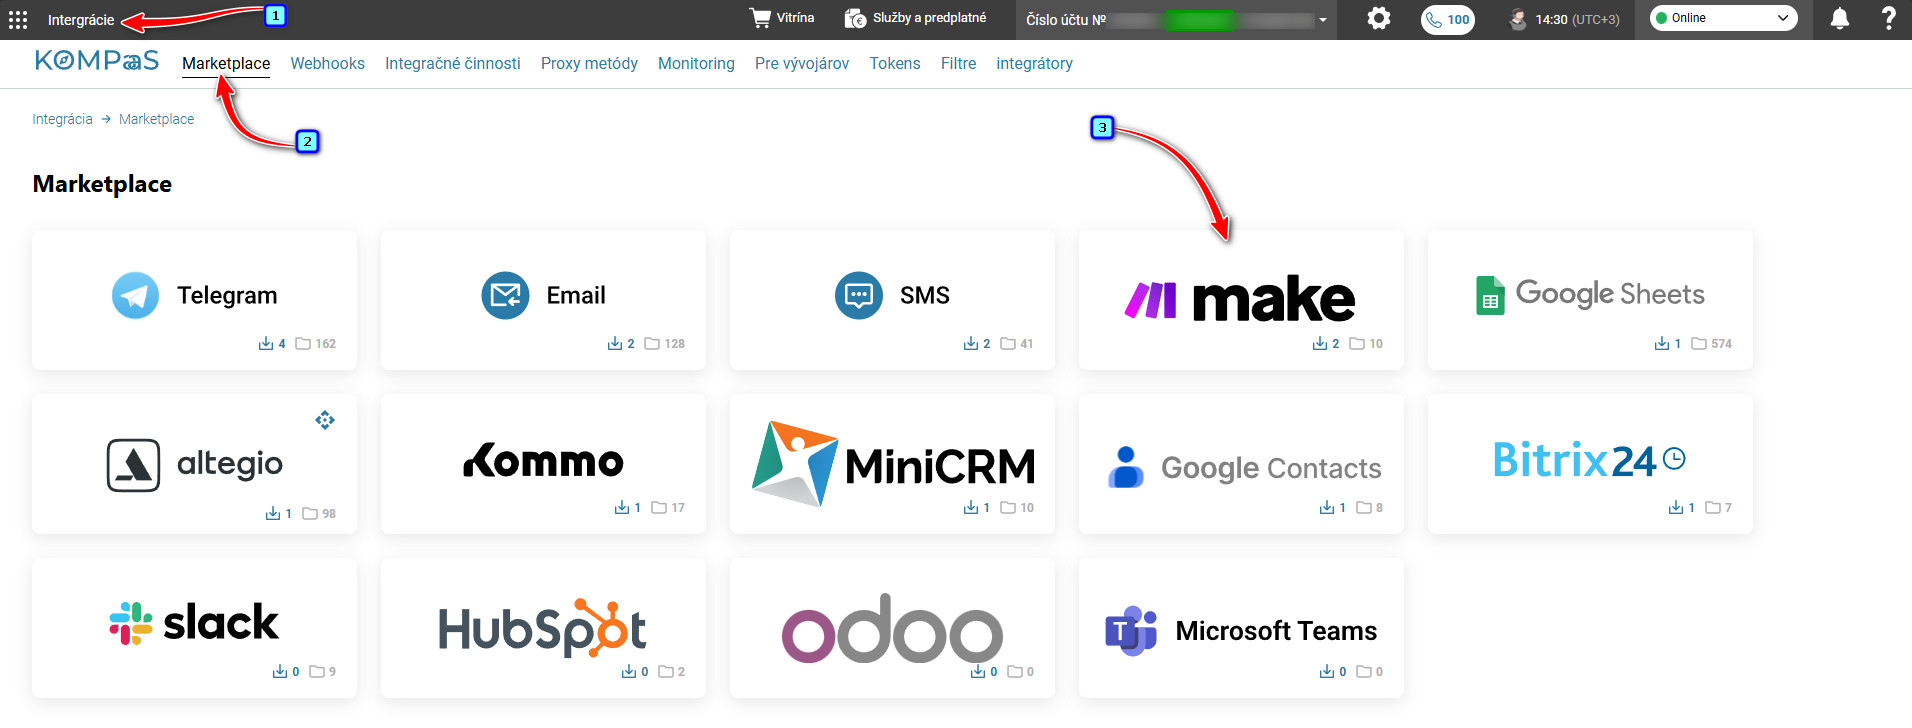1912x728 pixels.
Task: Open Integračné činnosti tab
Action: point(453,63)
